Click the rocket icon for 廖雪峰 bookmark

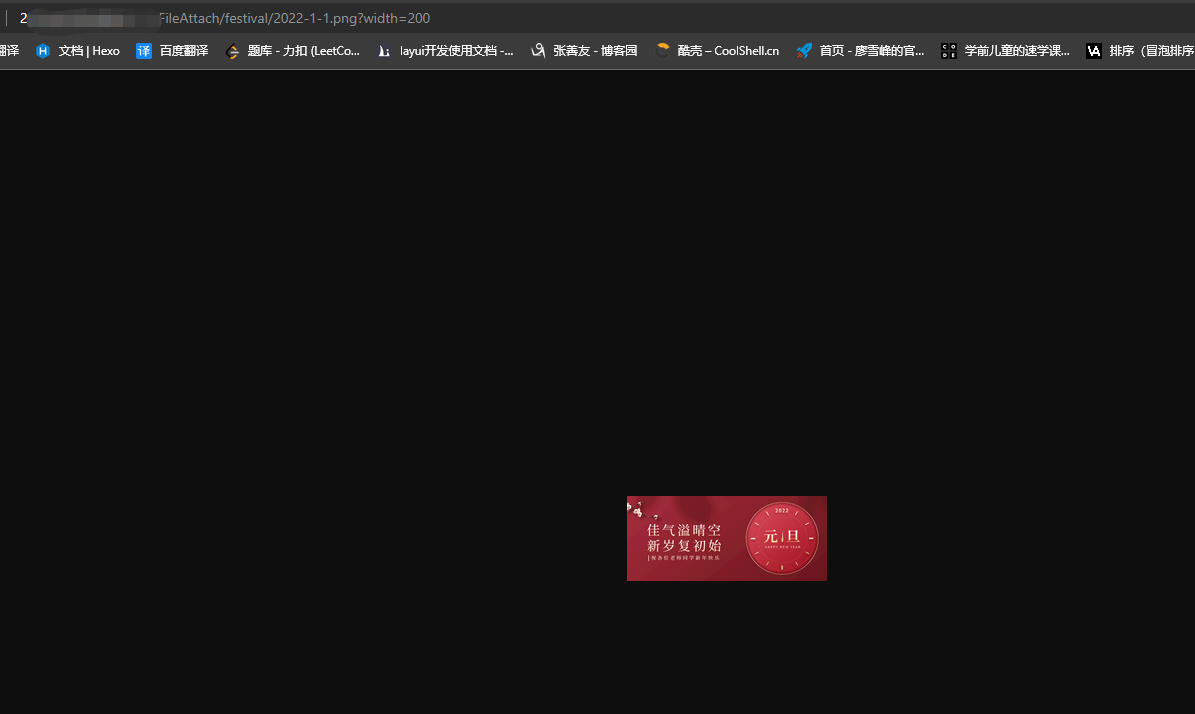click(804, 51)
